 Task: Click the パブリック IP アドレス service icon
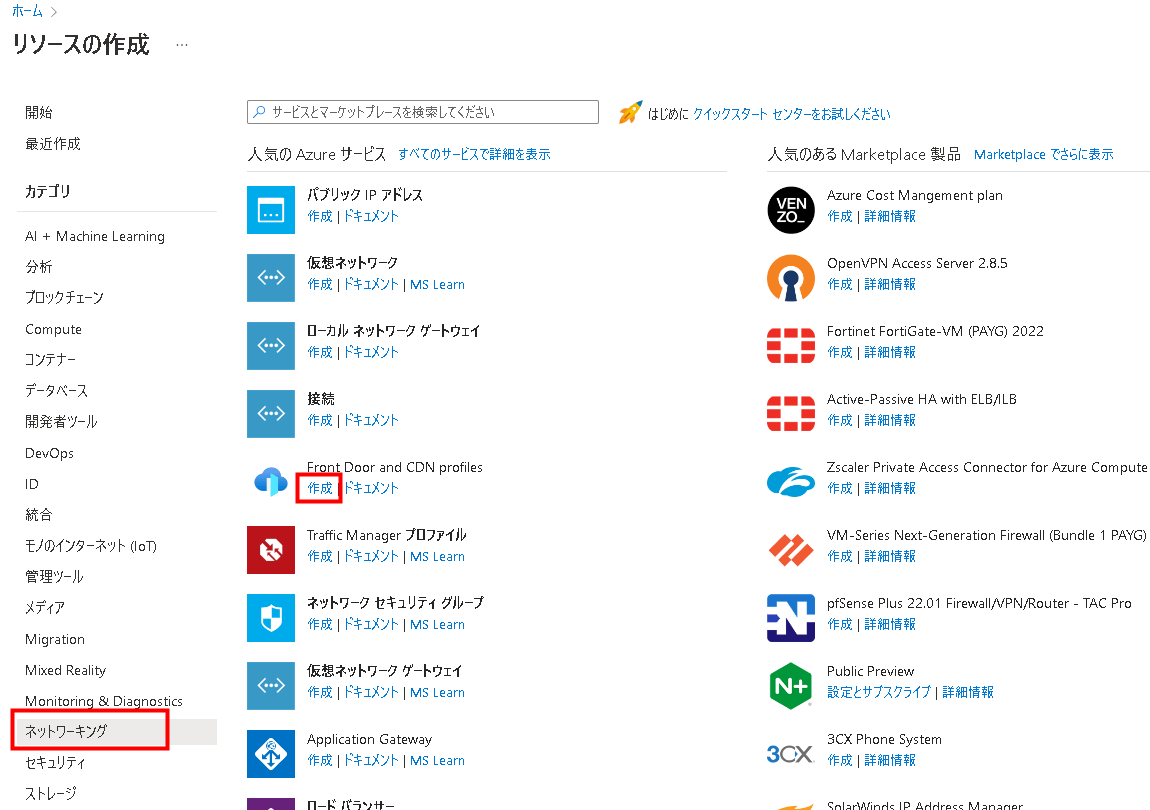271,210
